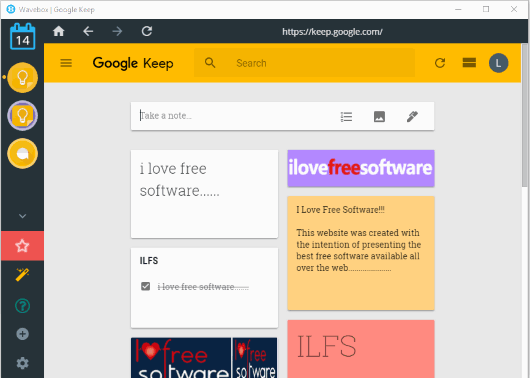Image resolution: width=530 pixels, height=378 pixels.
Task: Open the 'i love free software......' note
Action: (204, 194)
